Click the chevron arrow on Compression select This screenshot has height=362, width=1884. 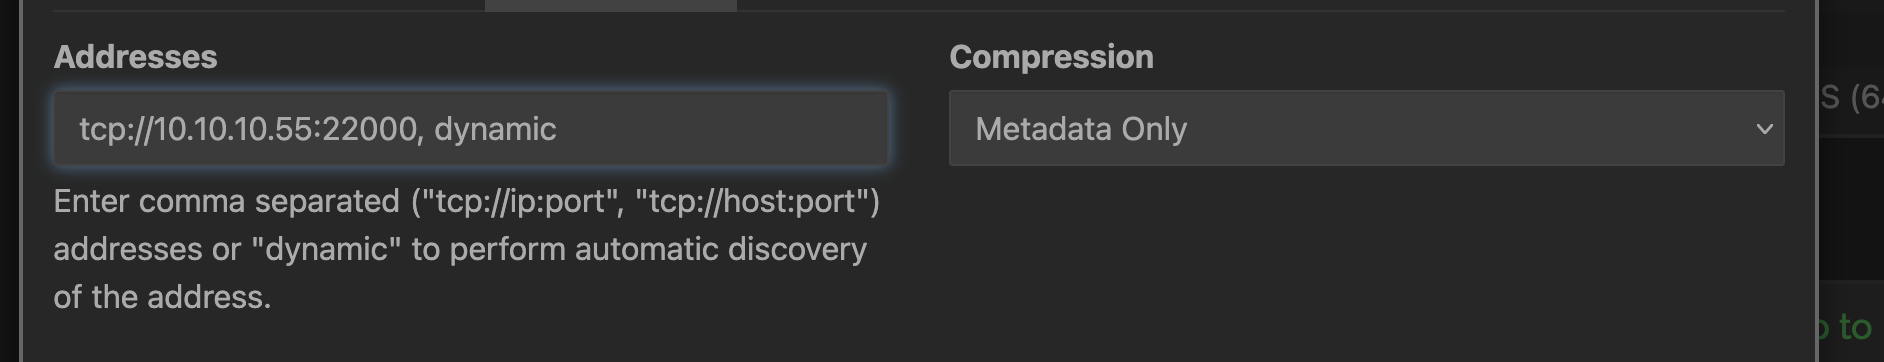(1764, 129)
